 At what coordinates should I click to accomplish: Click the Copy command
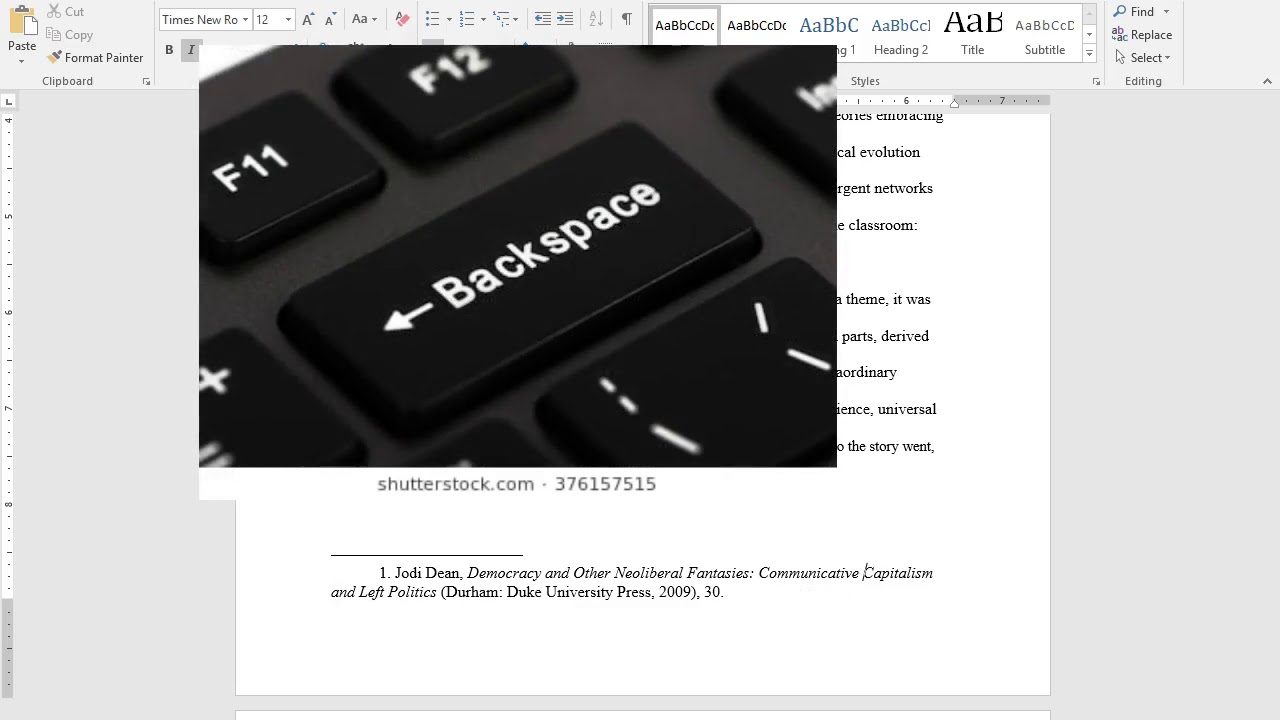click(x=69, y=34)
